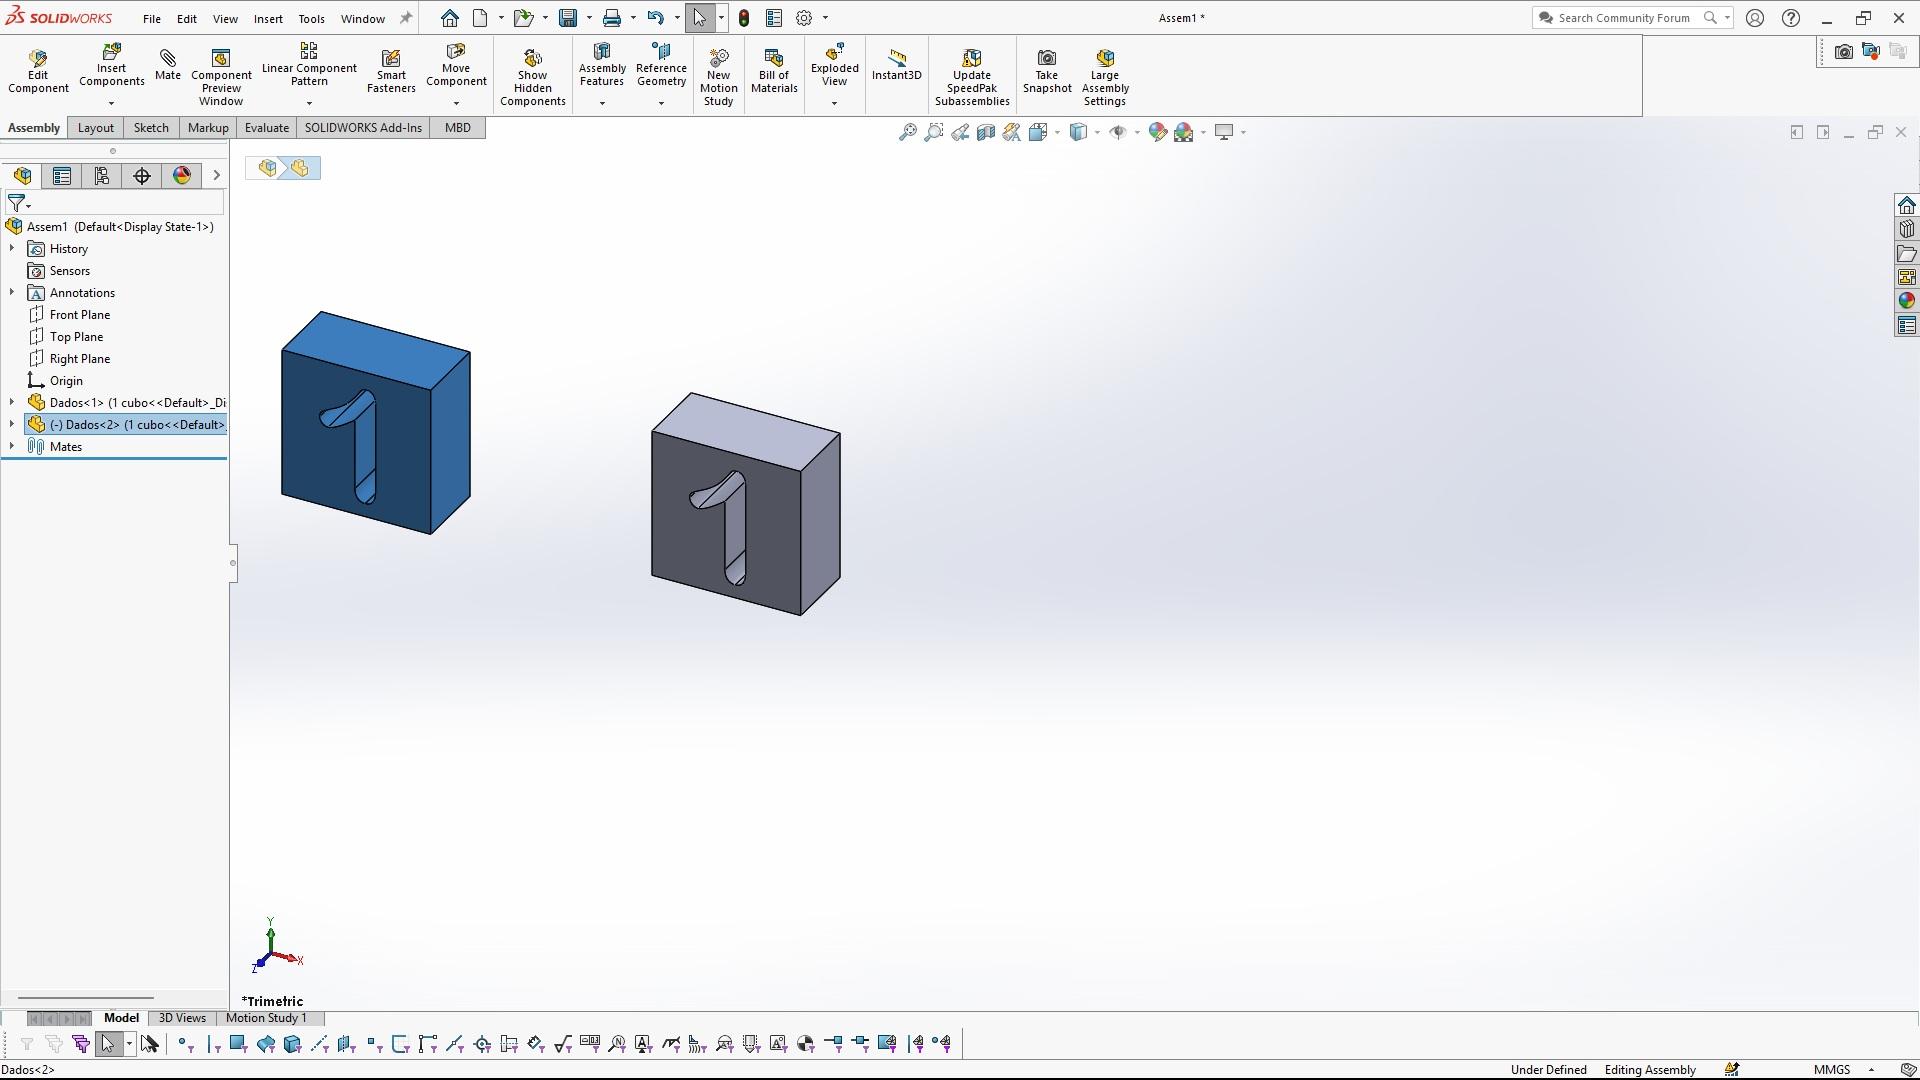This screenshot has height=1080, width=1920.
Task: Open the Appearances task pane tab
Action: 1906,301
